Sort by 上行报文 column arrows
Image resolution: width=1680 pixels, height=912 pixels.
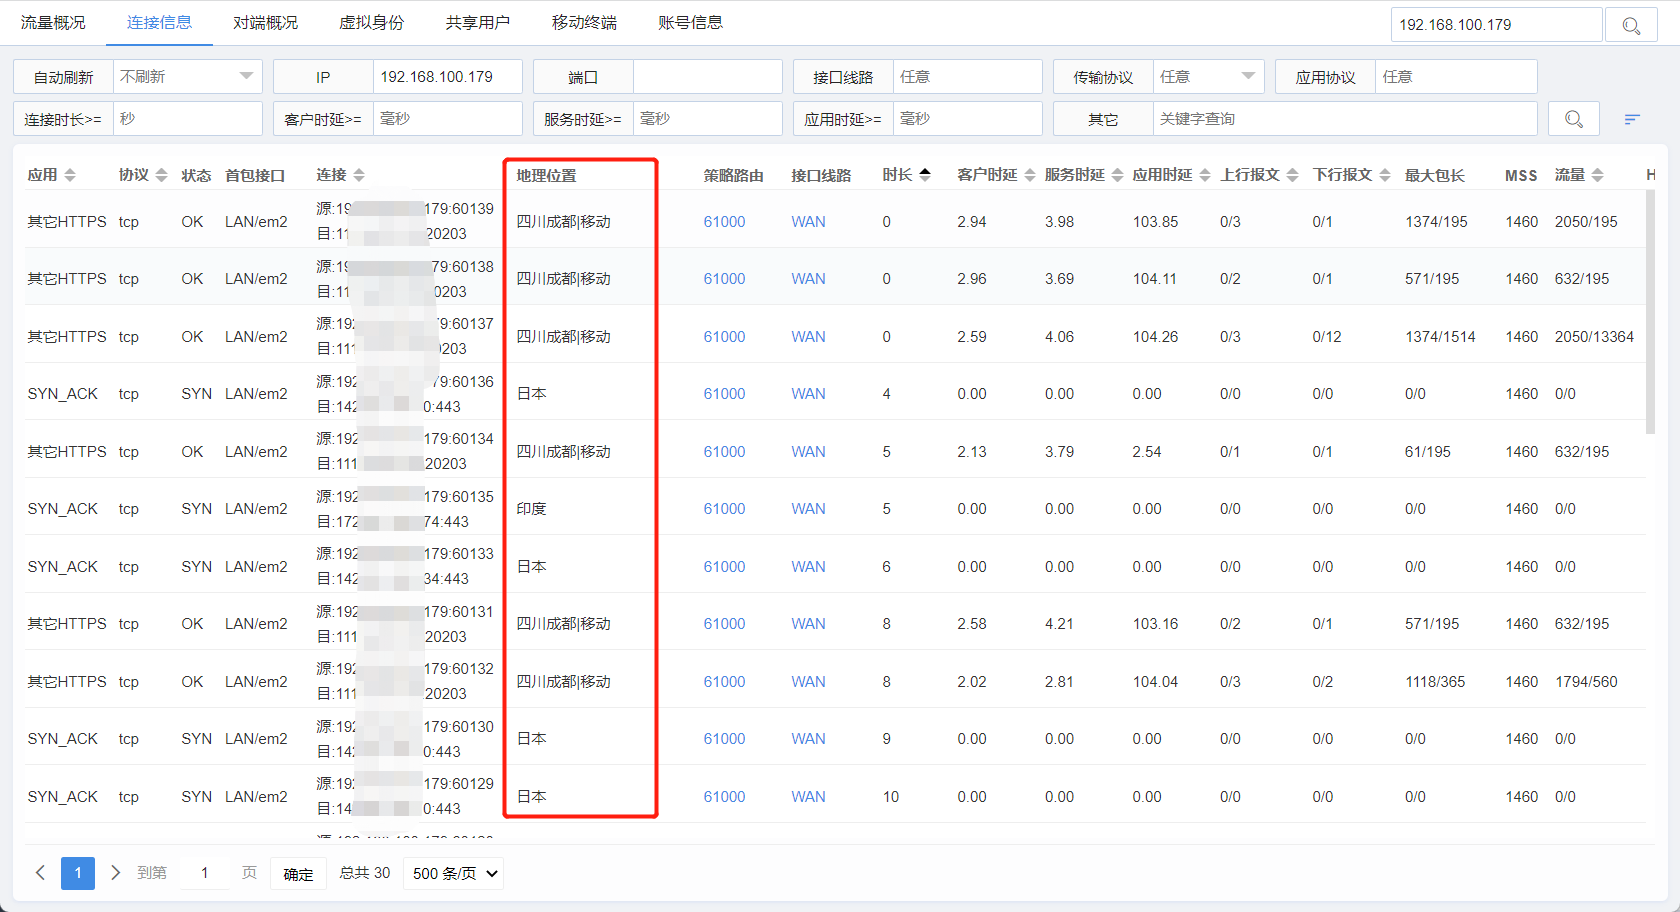(1293, 175)
